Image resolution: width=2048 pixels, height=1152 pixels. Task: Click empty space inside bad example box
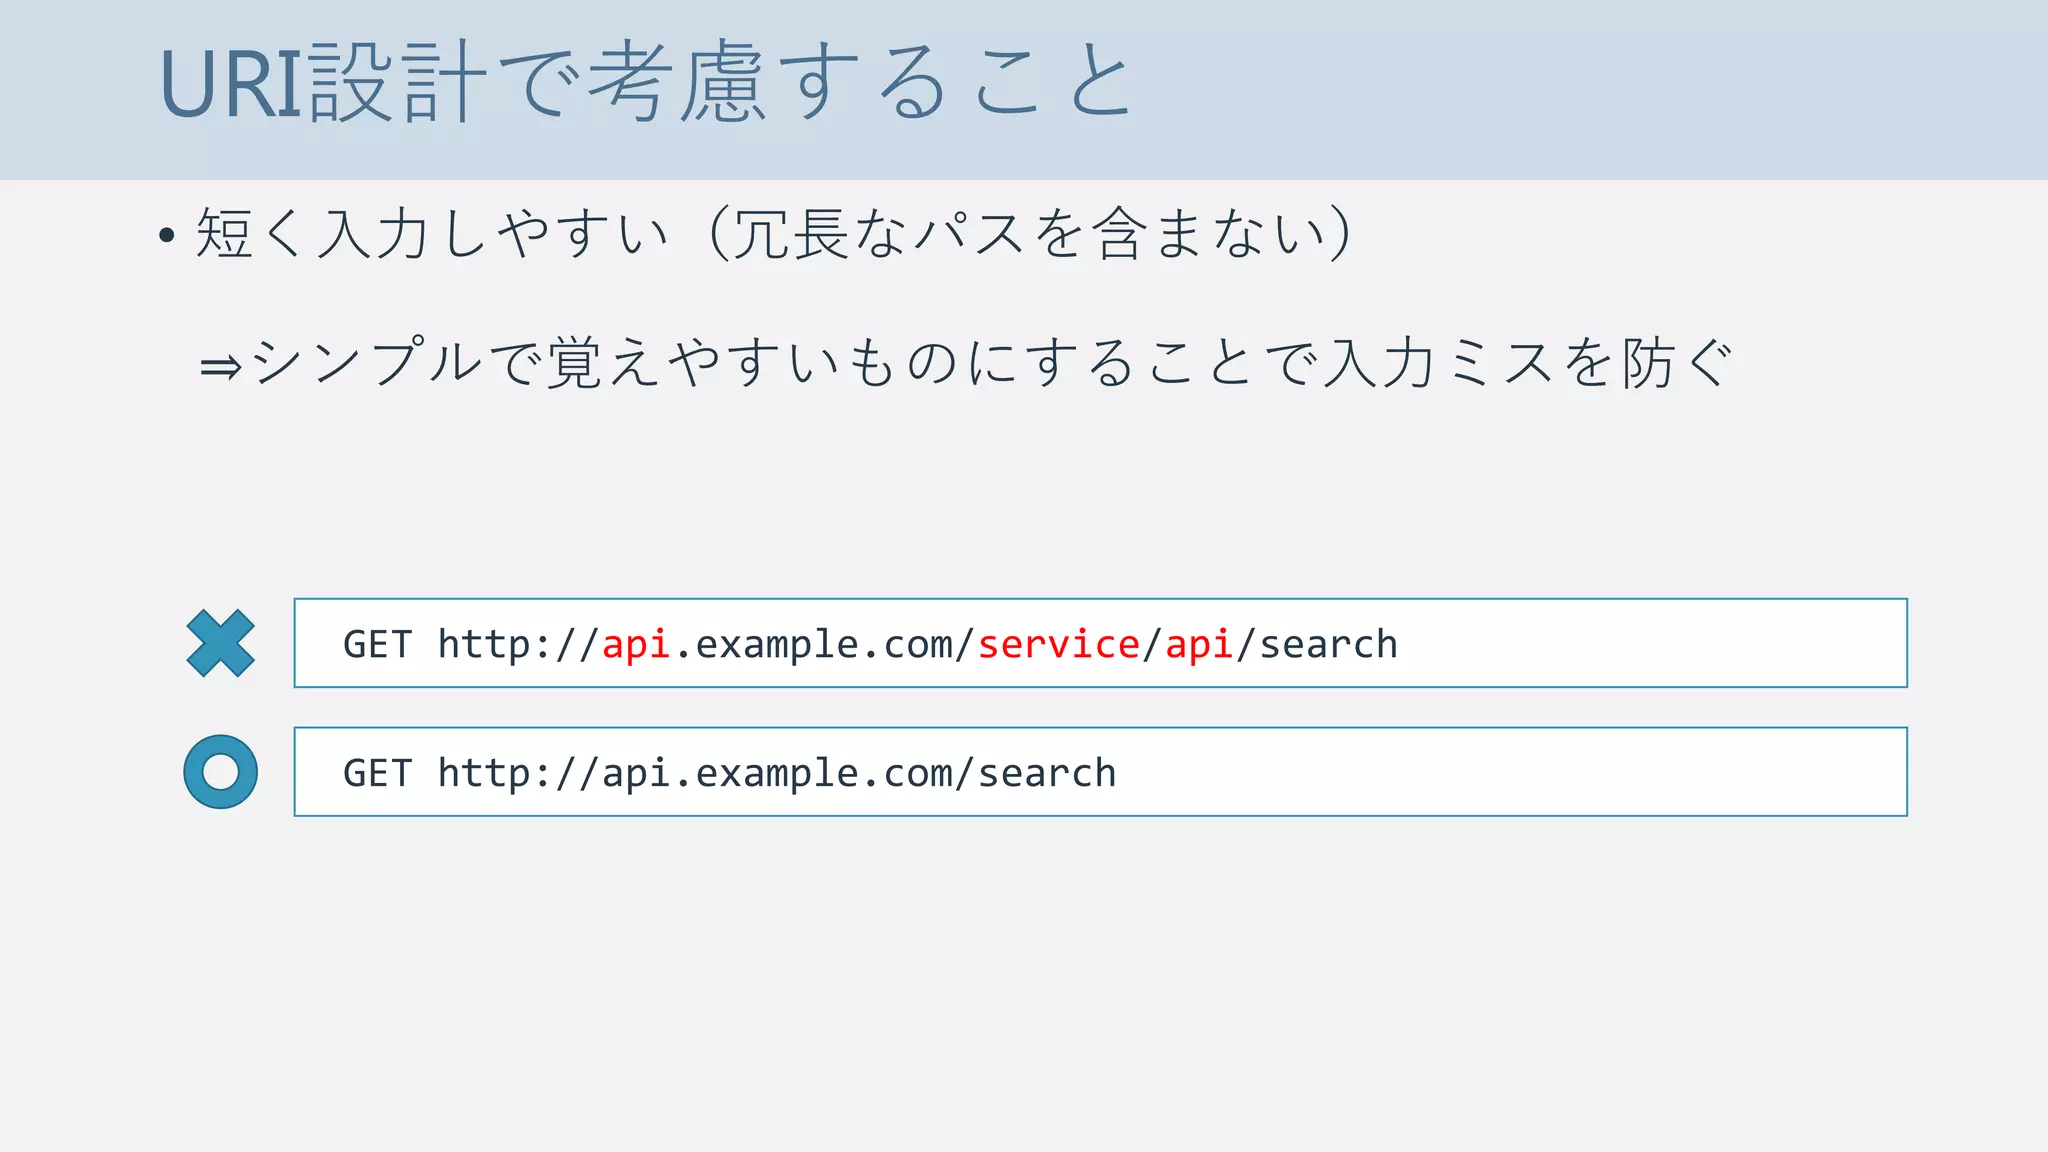(x=1650, y=644)
